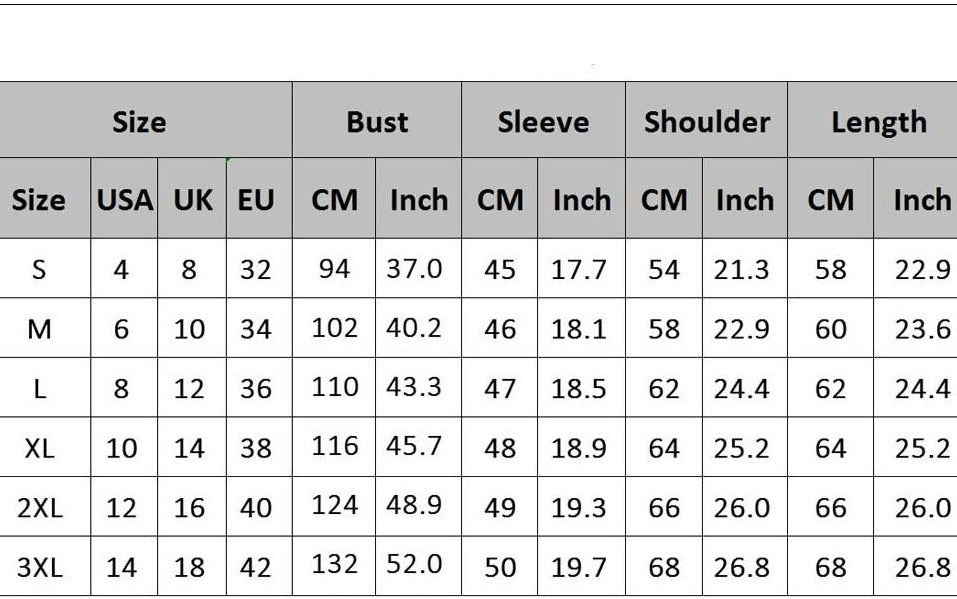957x599 pixels.
Task: Click the "Bust" column group header
Action: (x=377, y=122)
